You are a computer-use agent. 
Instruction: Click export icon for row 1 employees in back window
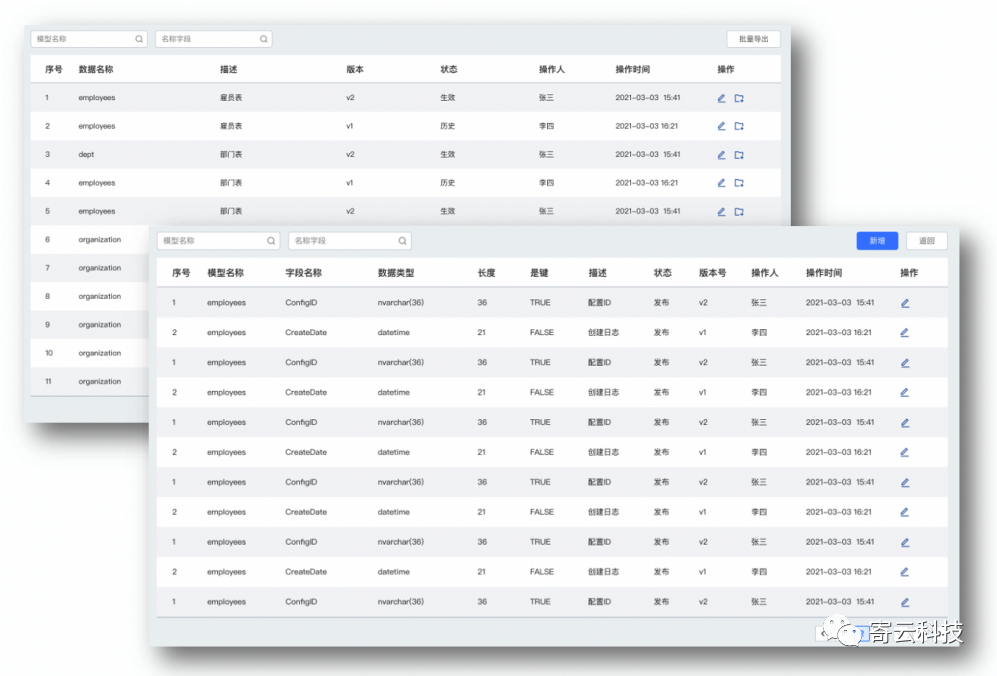click(x=739, y=98)
